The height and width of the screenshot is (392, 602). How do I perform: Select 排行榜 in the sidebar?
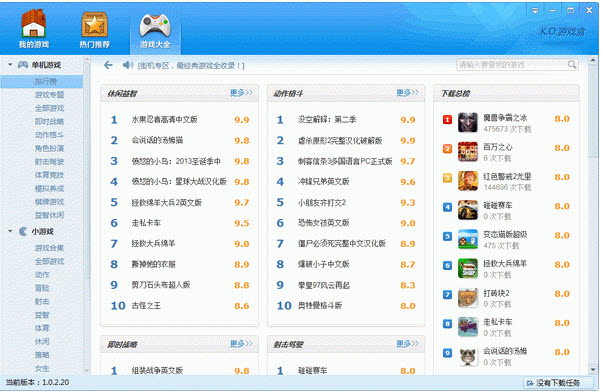click(x=41, y=81)
